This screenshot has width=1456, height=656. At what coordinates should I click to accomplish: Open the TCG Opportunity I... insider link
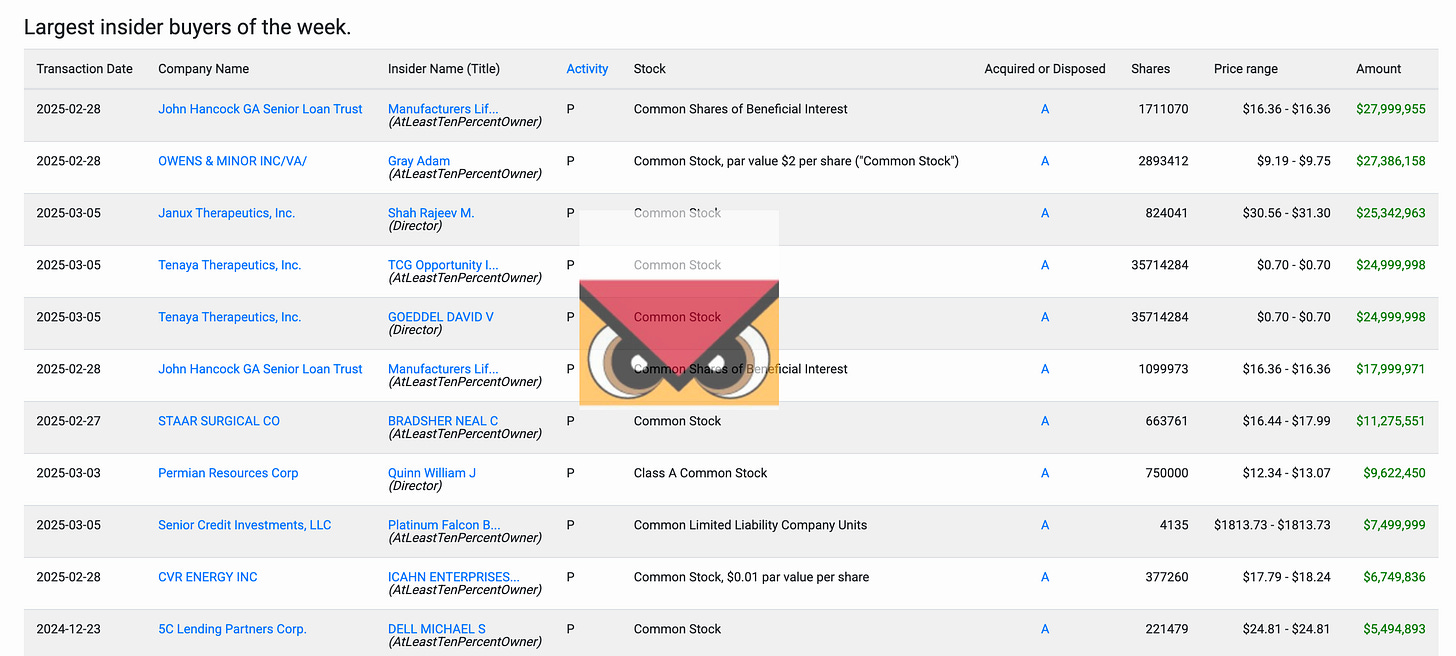pyautogui.click(x=443, y=265)
